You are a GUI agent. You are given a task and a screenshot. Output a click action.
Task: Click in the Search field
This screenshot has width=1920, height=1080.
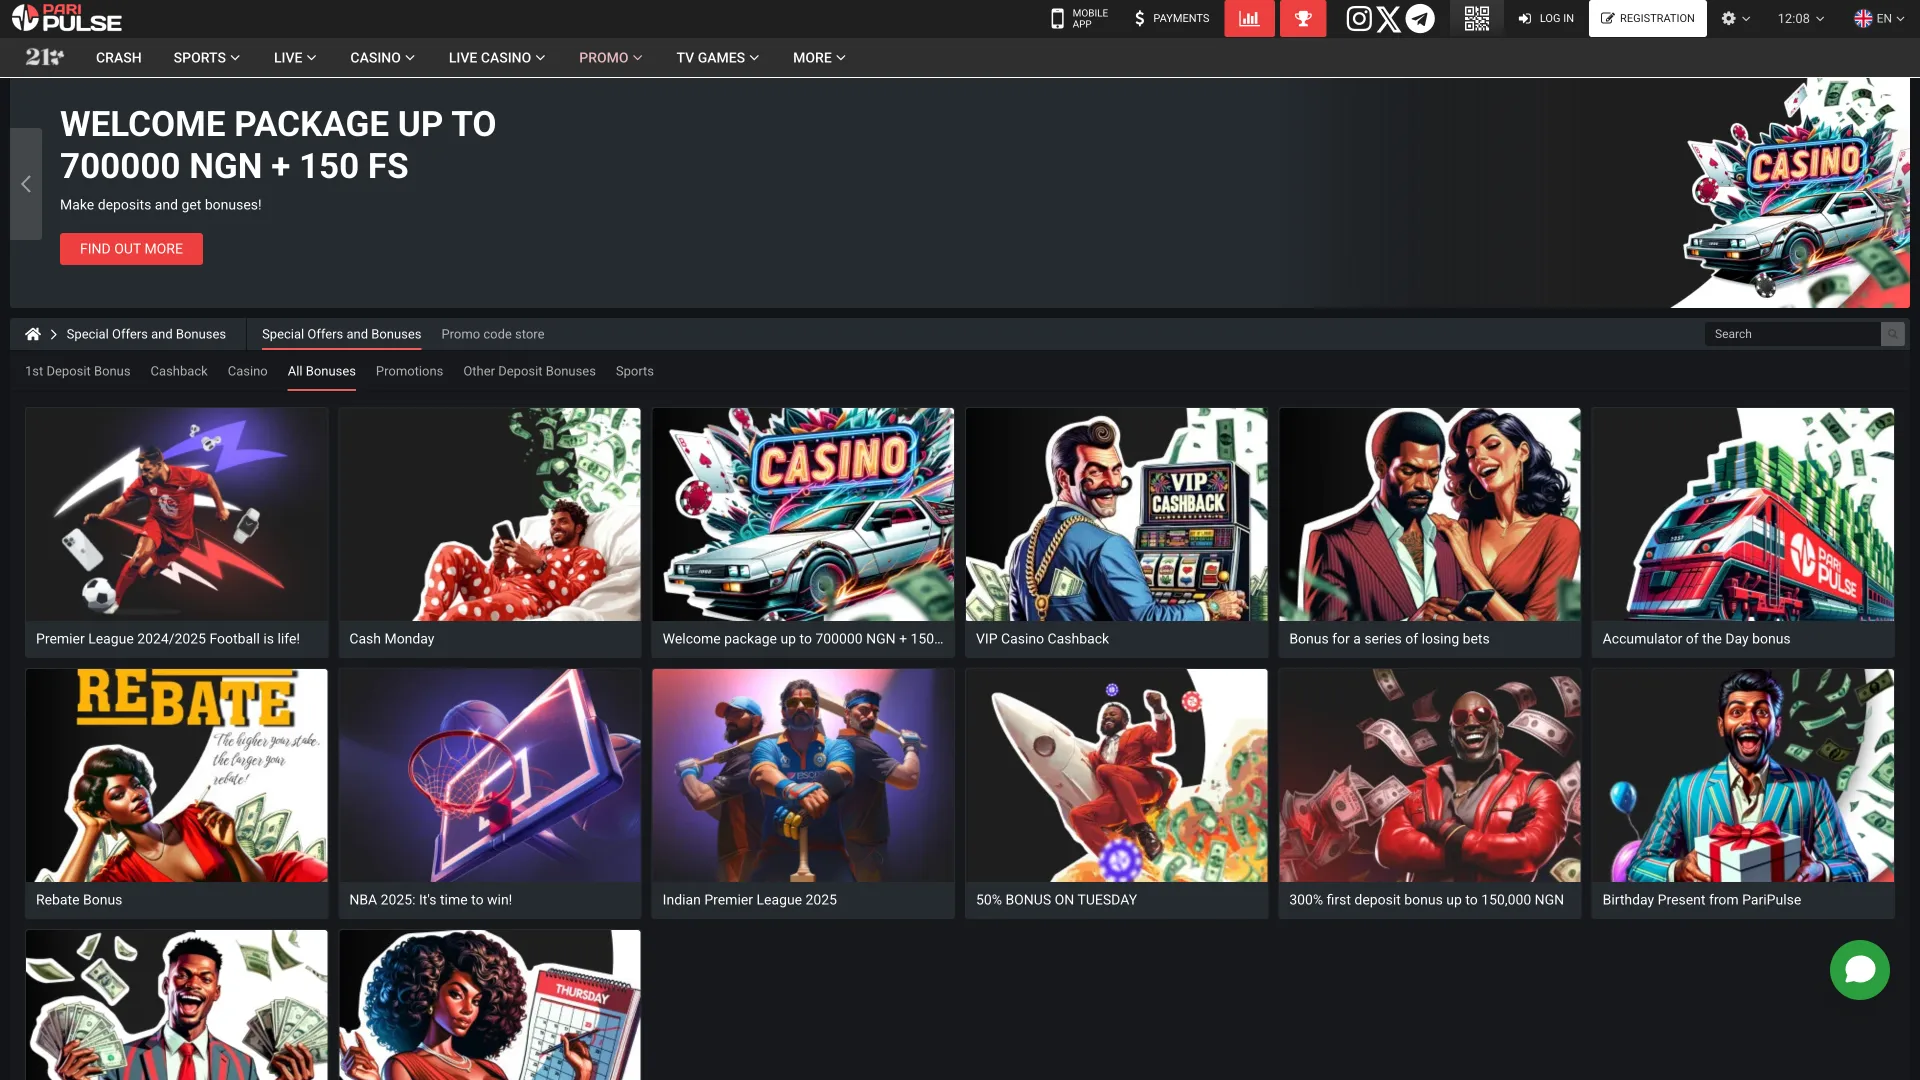(x=1792, y=334)
